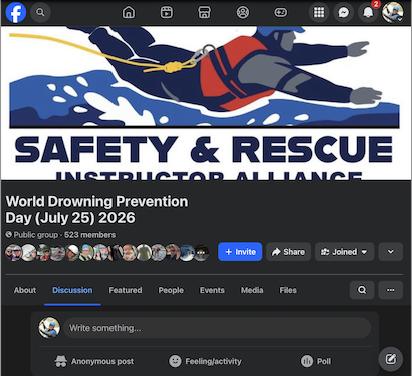Open the 523 members link
This screenshot has height=376, width=412.
coord(90,235)
